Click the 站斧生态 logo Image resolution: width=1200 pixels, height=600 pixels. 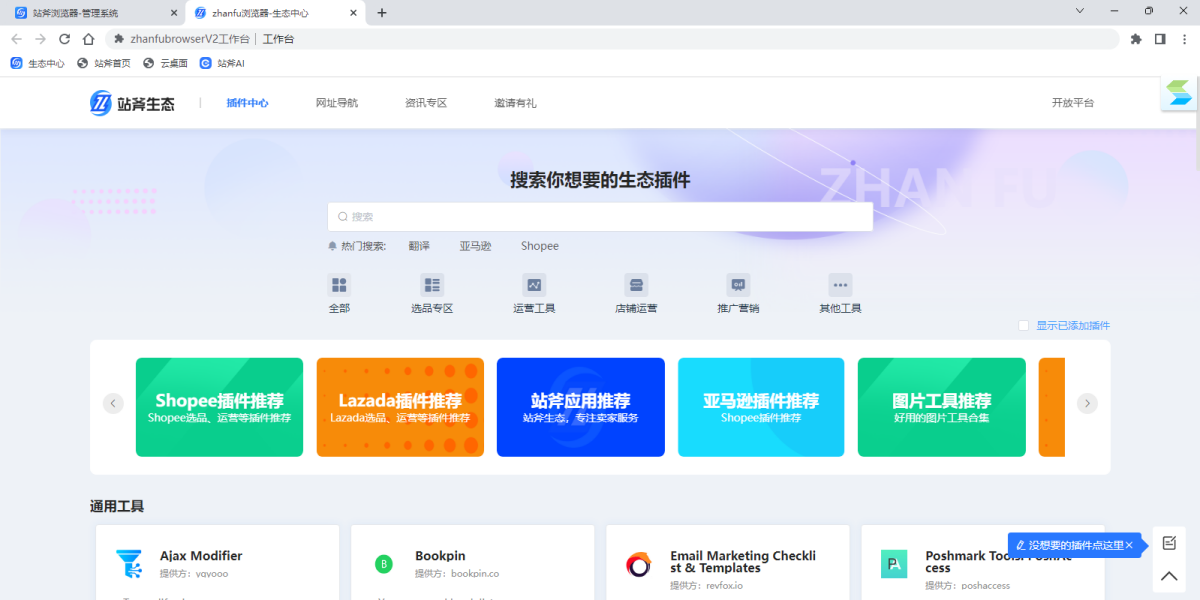pyautogui.click(x=135, y=103)
